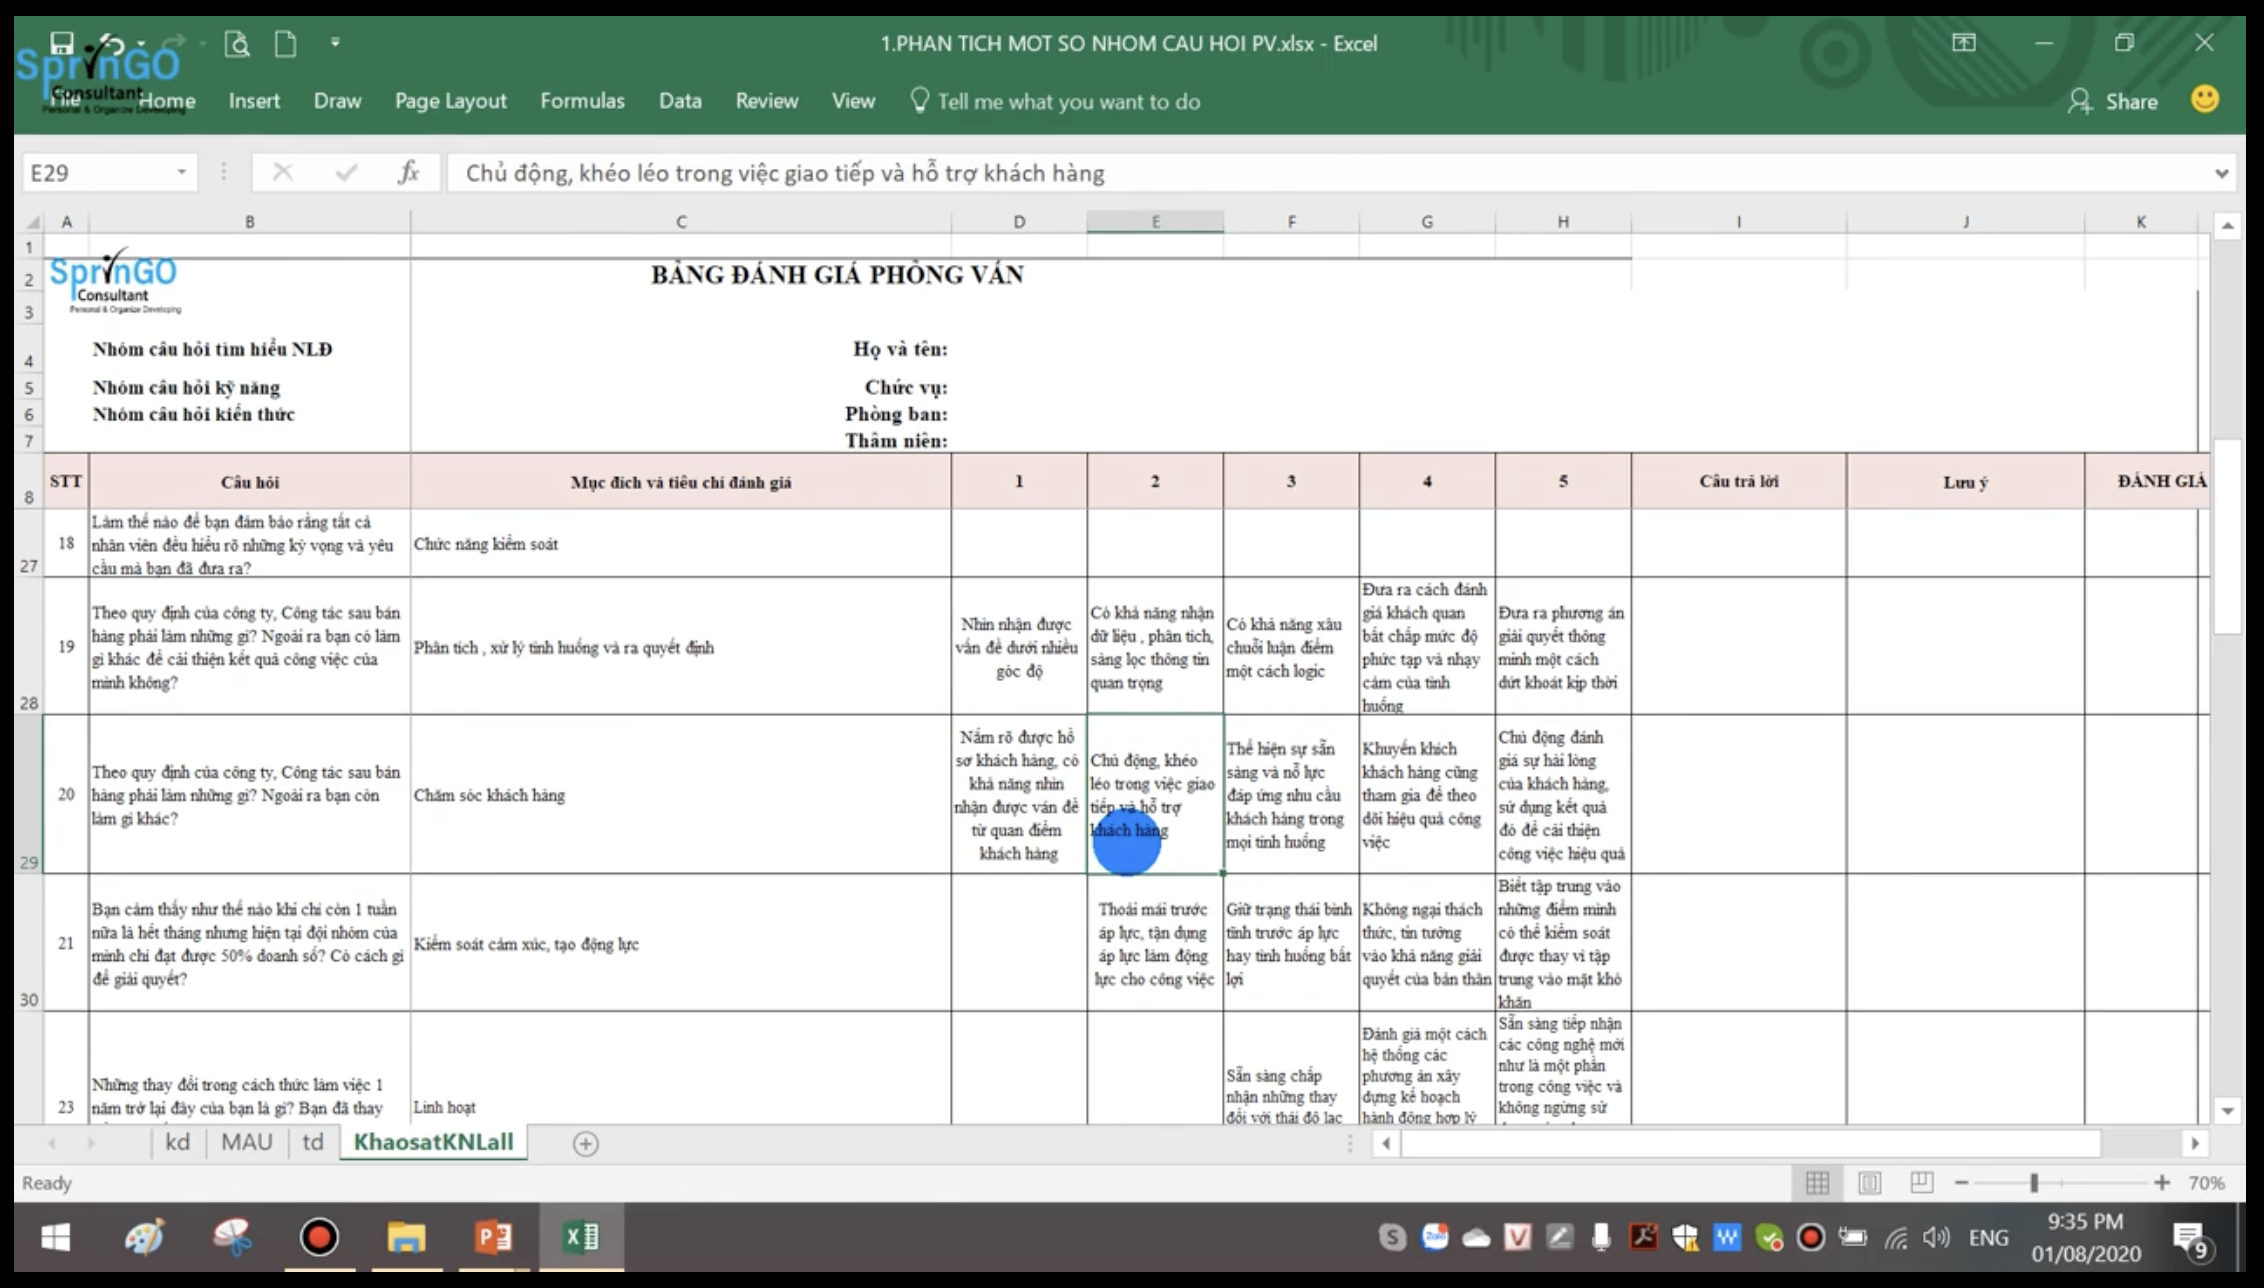
Task: Switch to Page Break Preview view
Action: 1921,1183
